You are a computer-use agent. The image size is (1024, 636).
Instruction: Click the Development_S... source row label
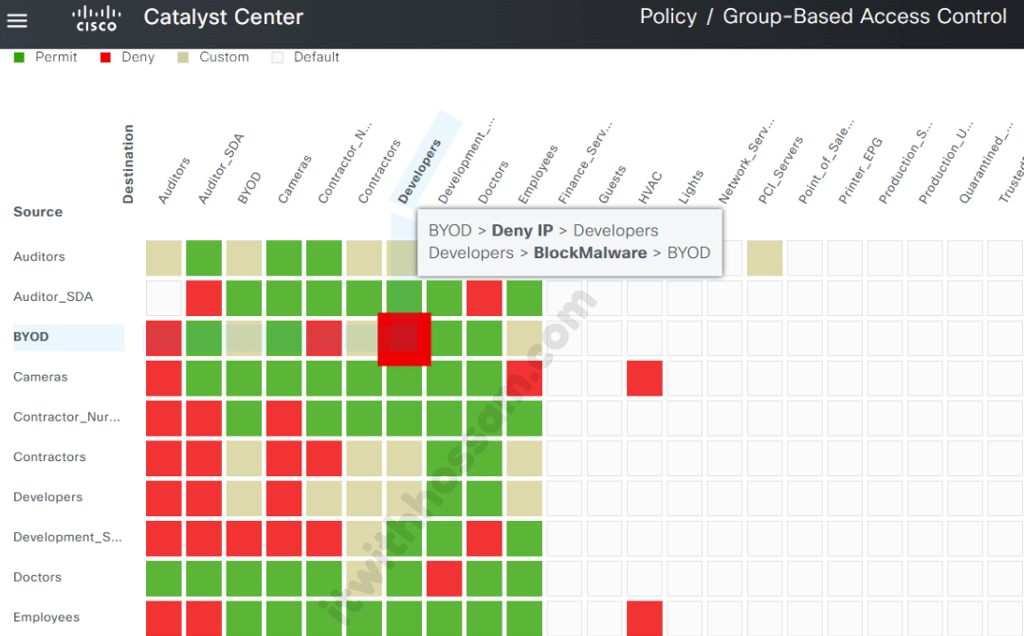click(67, 537)
